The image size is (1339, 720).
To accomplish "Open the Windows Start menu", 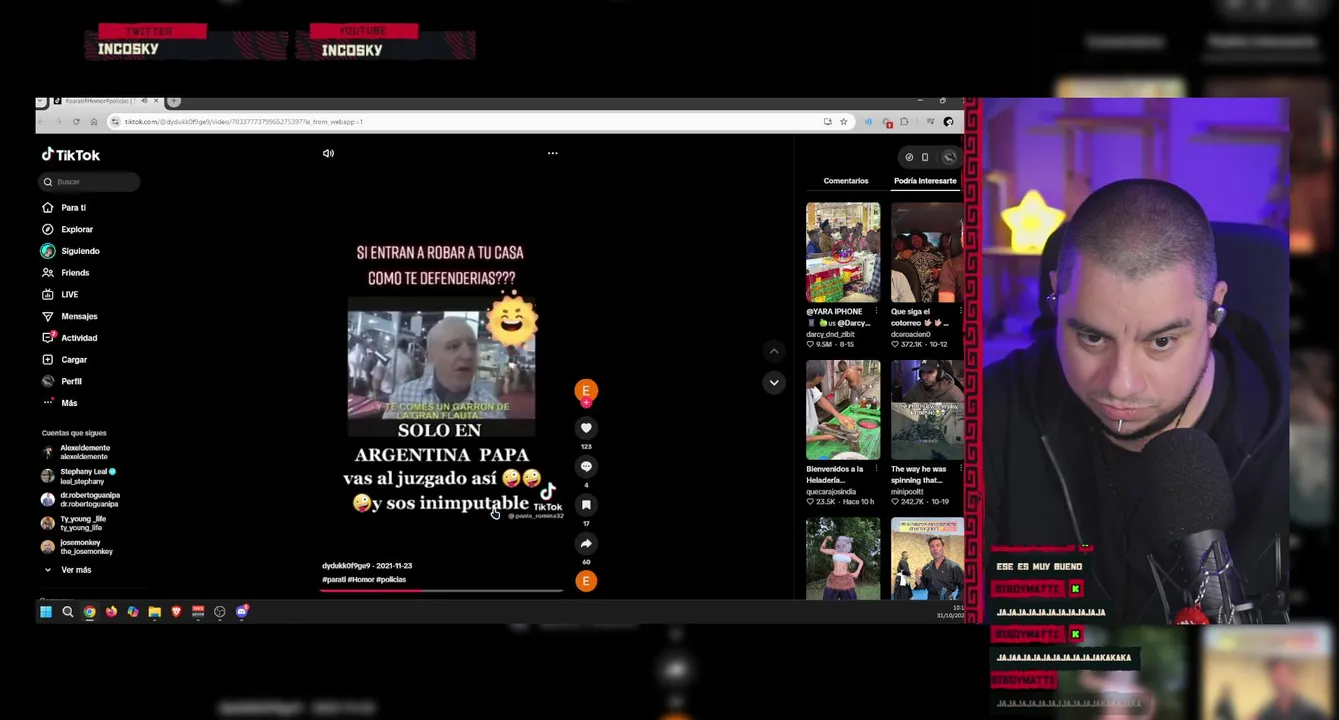I will [46, 612].
